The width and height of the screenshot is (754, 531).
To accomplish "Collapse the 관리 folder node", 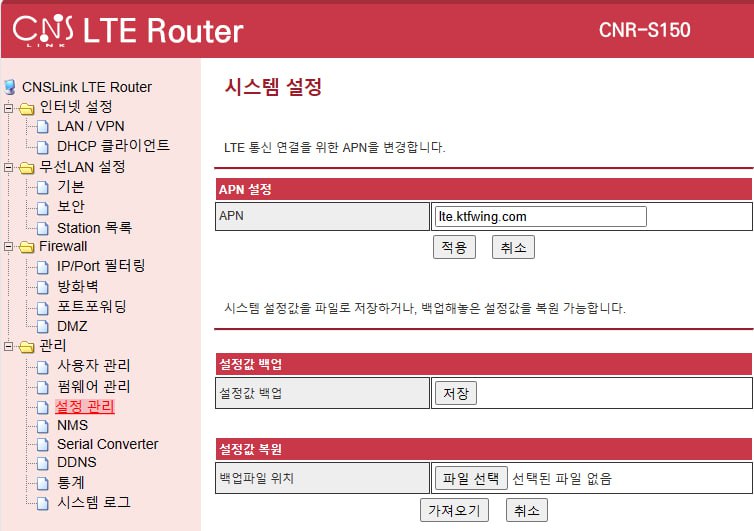I will pyautogui.click(x=9, y=347).
